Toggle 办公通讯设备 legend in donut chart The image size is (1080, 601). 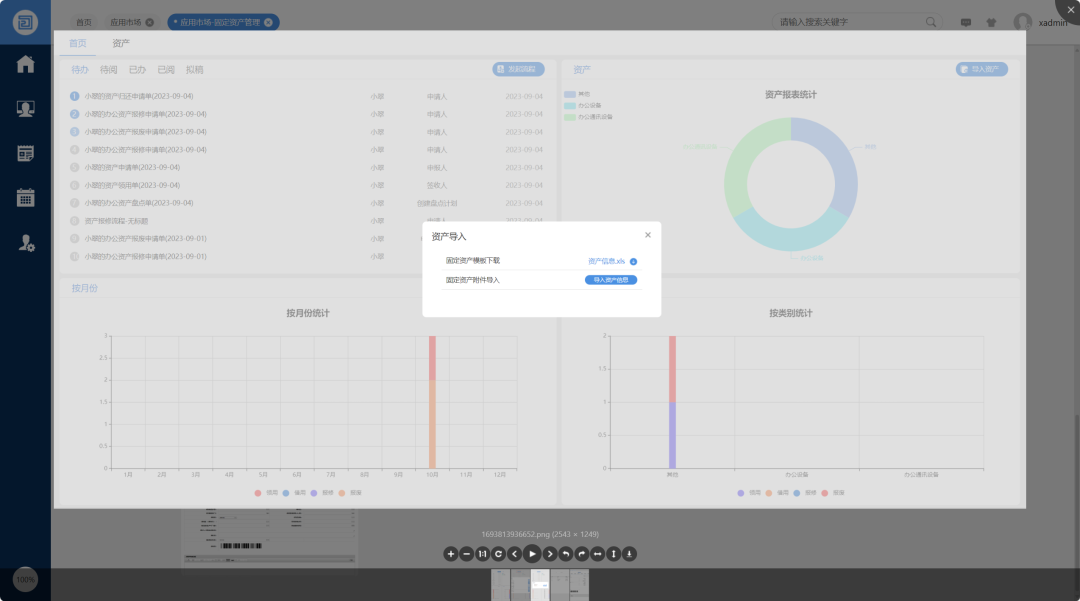(x=588, y=117)
